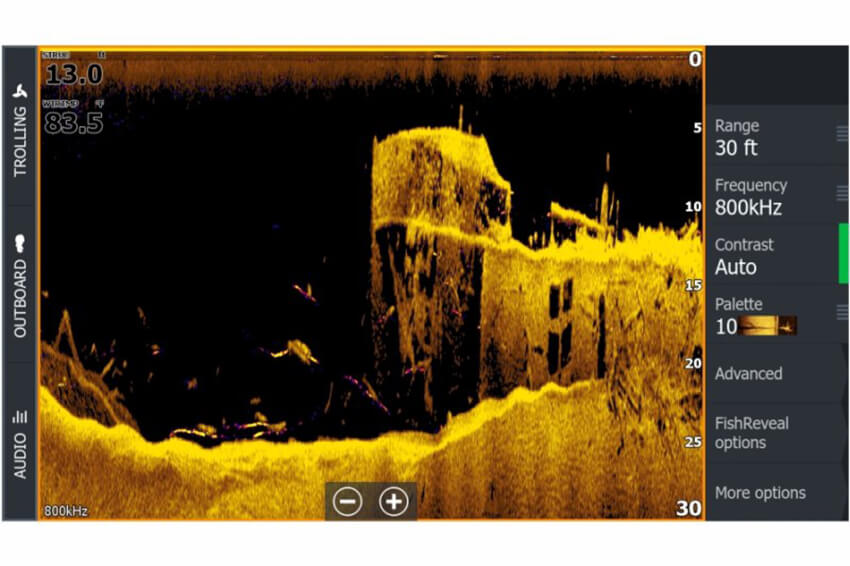
Task: Tap the Trolling motor propeller icon
Action: coord(19,92)
